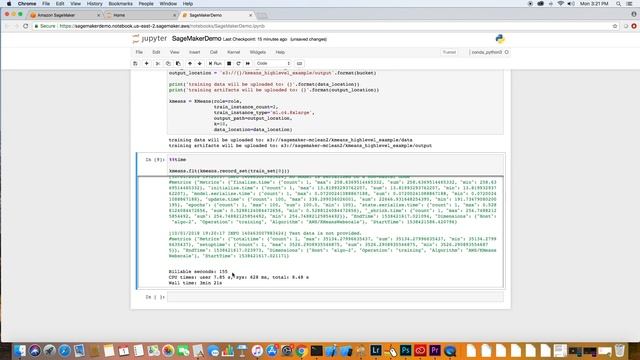Image resolution: width=640 pixels, height=360 pixels.
Task: Open Launchpad rocket from the dock
Action: tap(49, 351)
